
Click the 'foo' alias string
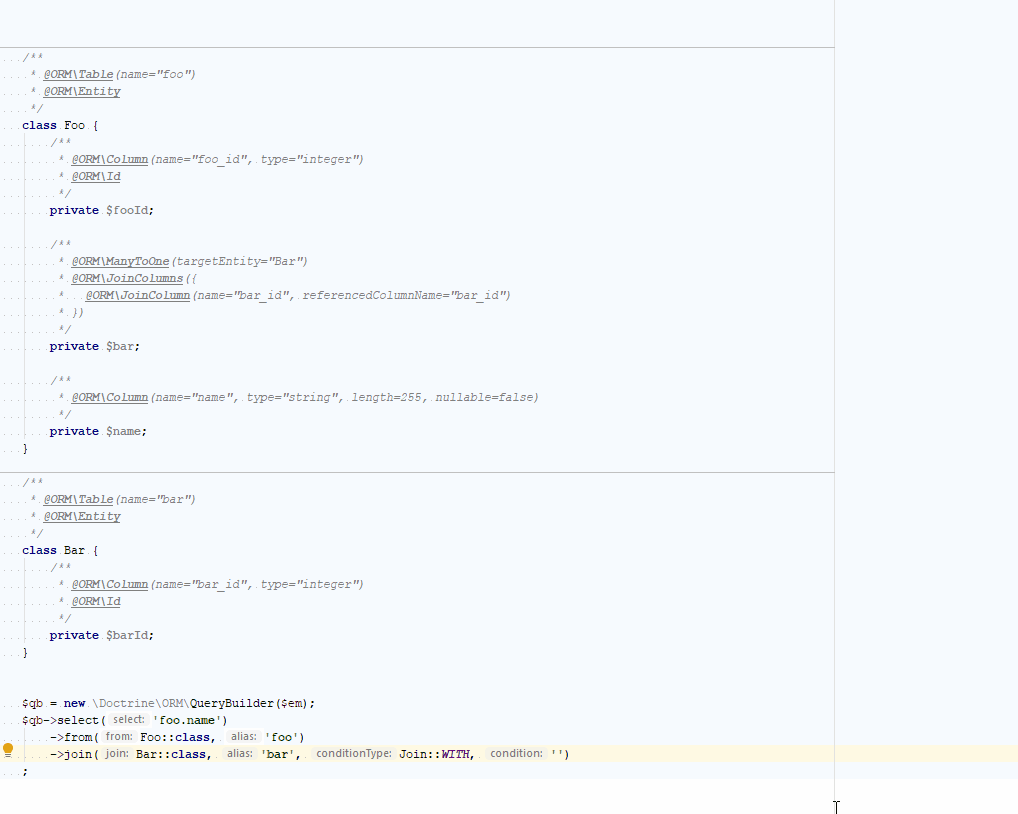click(x=282, y=737)
